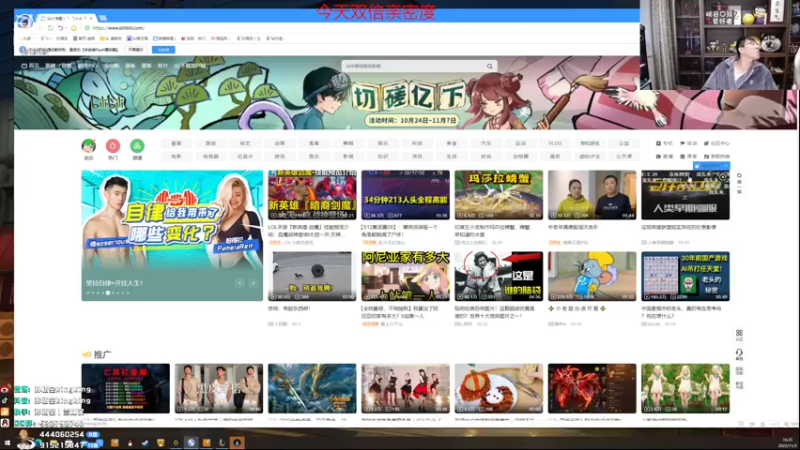The width and height of the screenshot is (800, 450).
Task: Open the 番剧 category
Action: click(x=176, y=143)
